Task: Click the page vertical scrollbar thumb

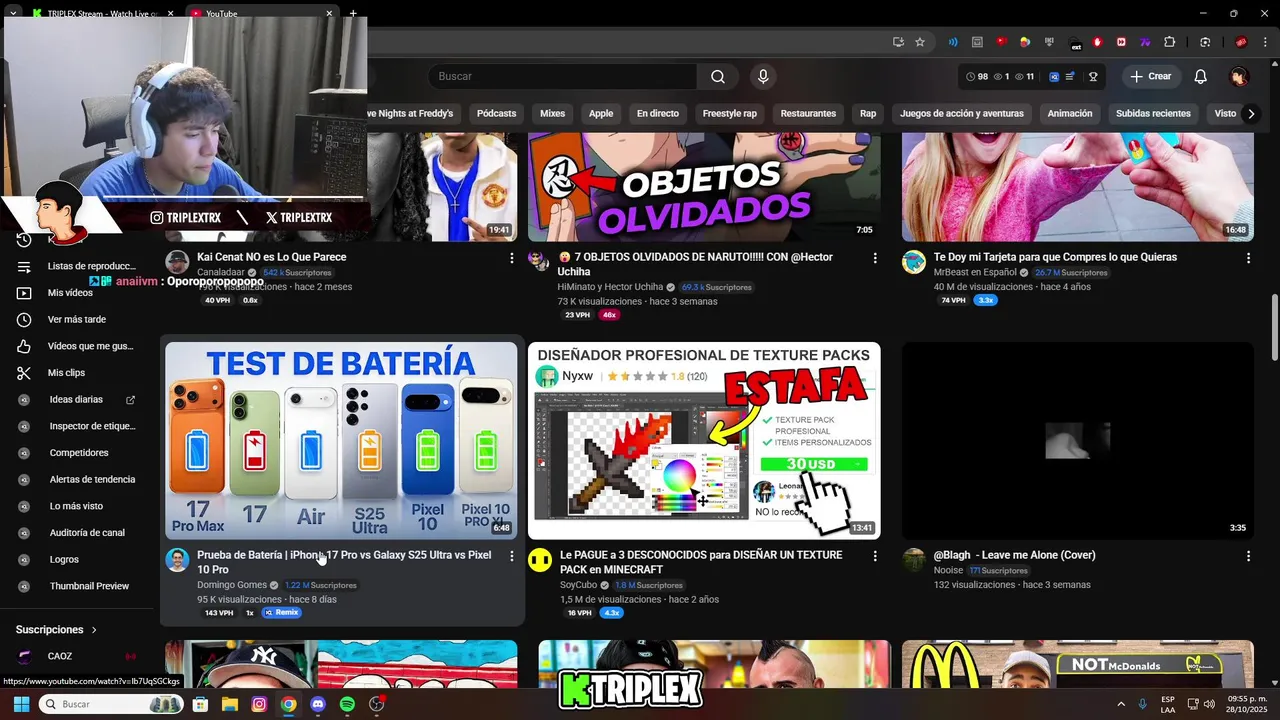Action: point(1274,328)
